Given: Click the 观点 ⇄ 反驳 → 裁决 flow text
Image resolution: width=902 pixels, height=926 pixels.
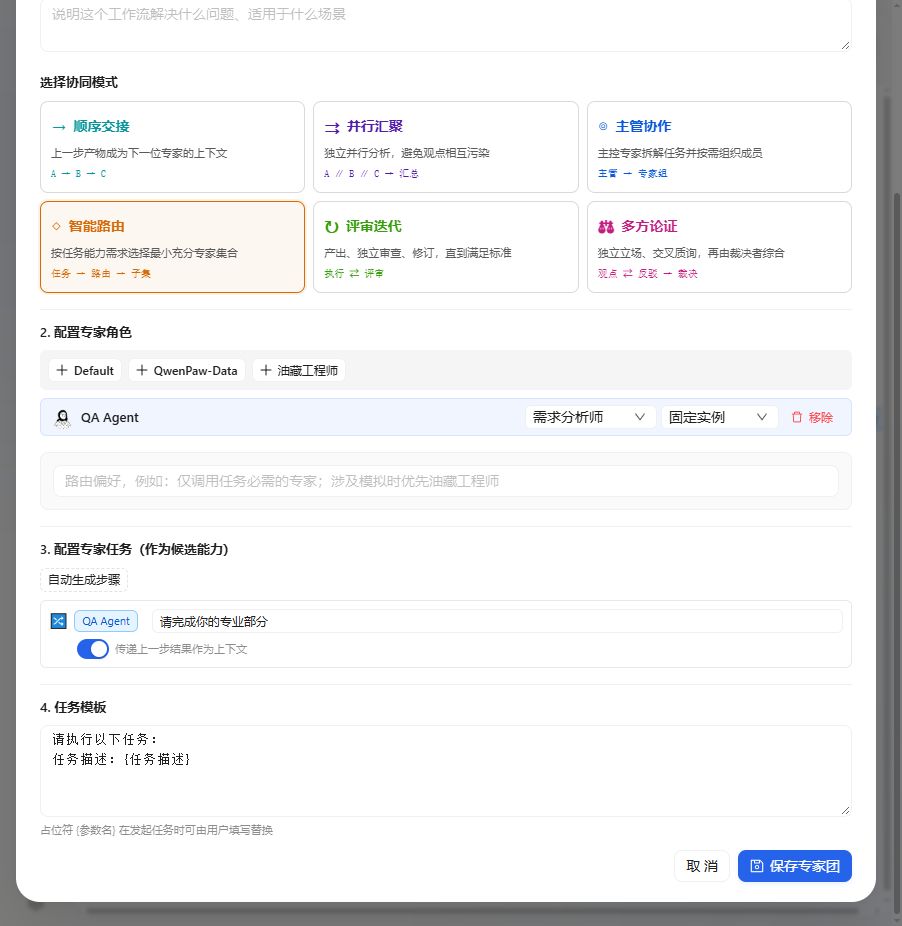Looking at the screenshot, I should point(648,273).
